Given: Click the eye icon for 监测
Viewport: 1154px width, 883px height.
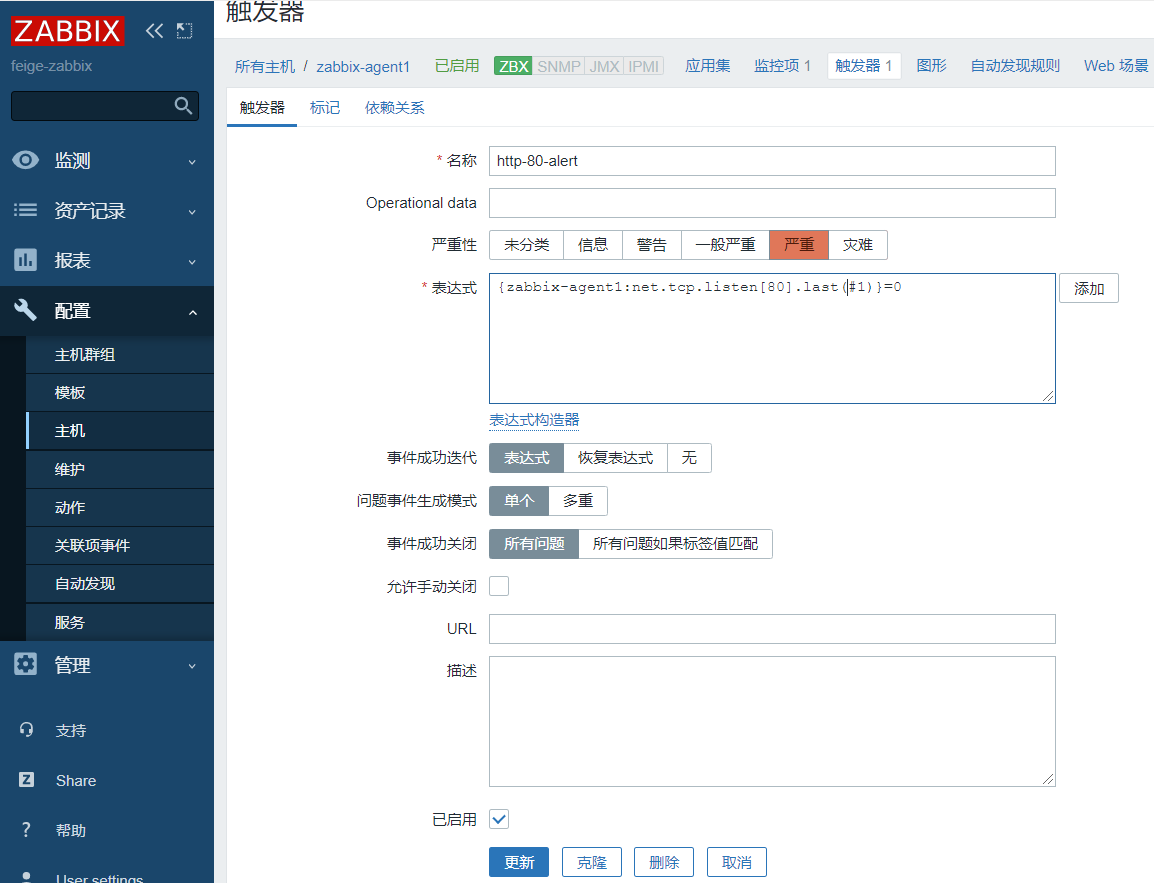Looking at the screenshot, I should 26,160.
